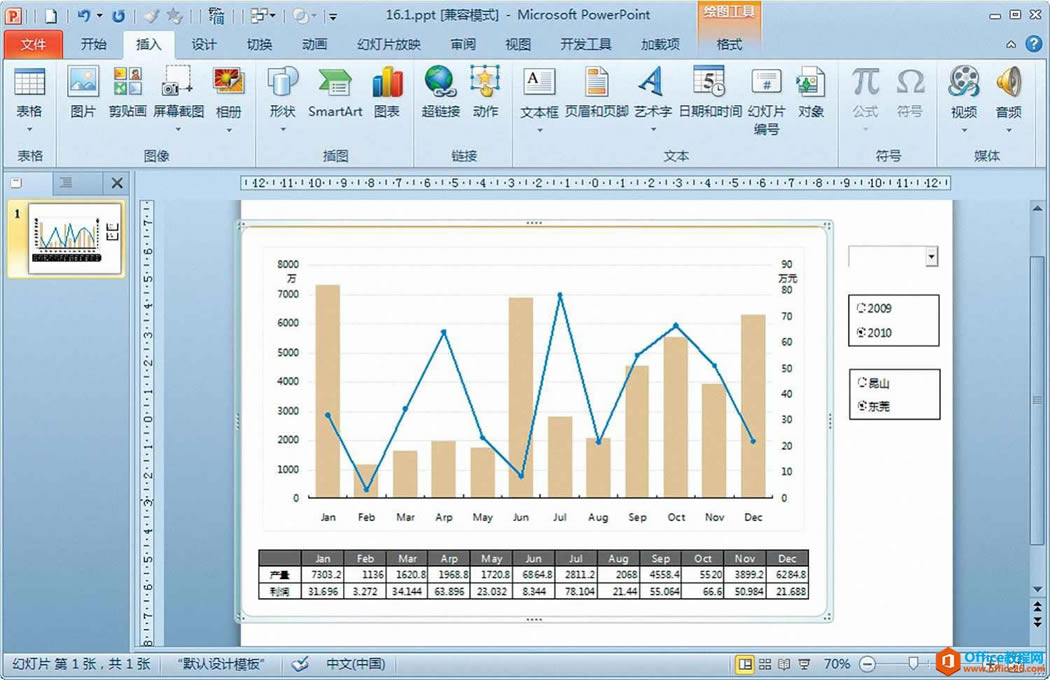Choose the 东莞 radio option
Screen dimensions: 1050x680
point(862,407)
